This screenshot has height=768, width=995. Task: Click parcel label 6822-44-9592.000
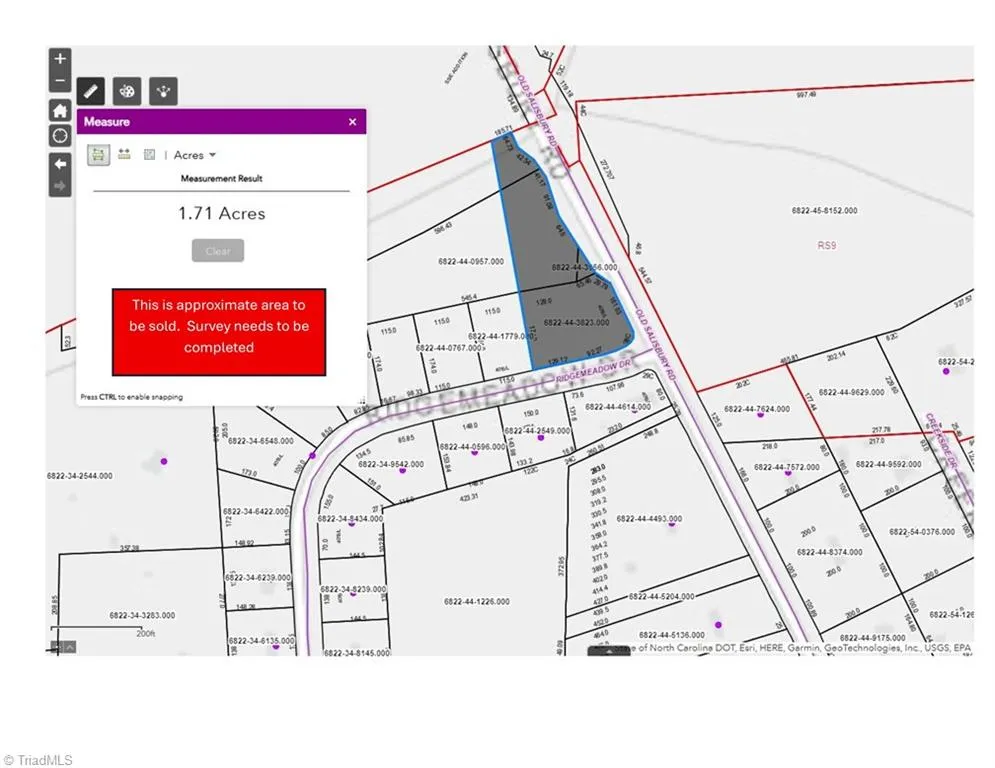tap(888, 464)
